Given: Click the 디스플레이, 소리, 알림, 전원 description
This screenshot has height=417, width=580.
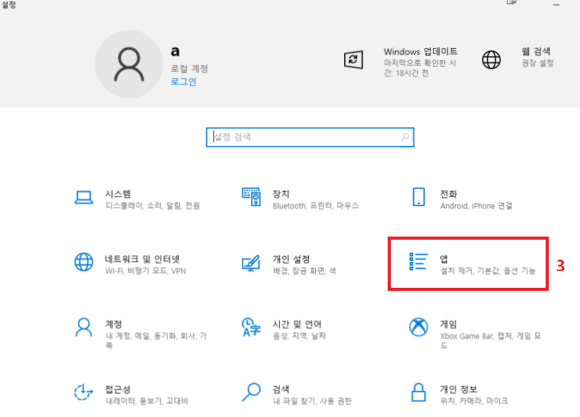Looking at the screenshot, I should pos(153,206).
